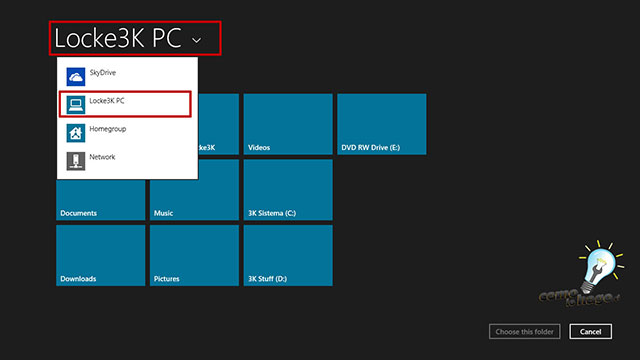This screenshot has width=640, height=360.
Task: Click the Homegroup house icon
Action: 76,133
